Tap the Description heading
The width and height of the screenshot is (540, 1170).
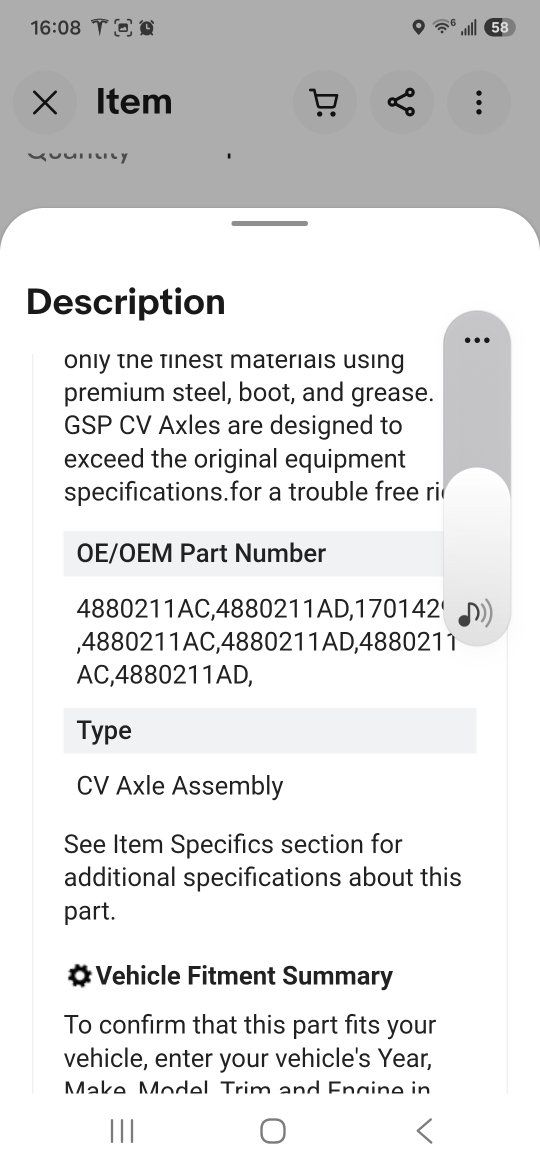pyautogui.click(x=125, y=302)
